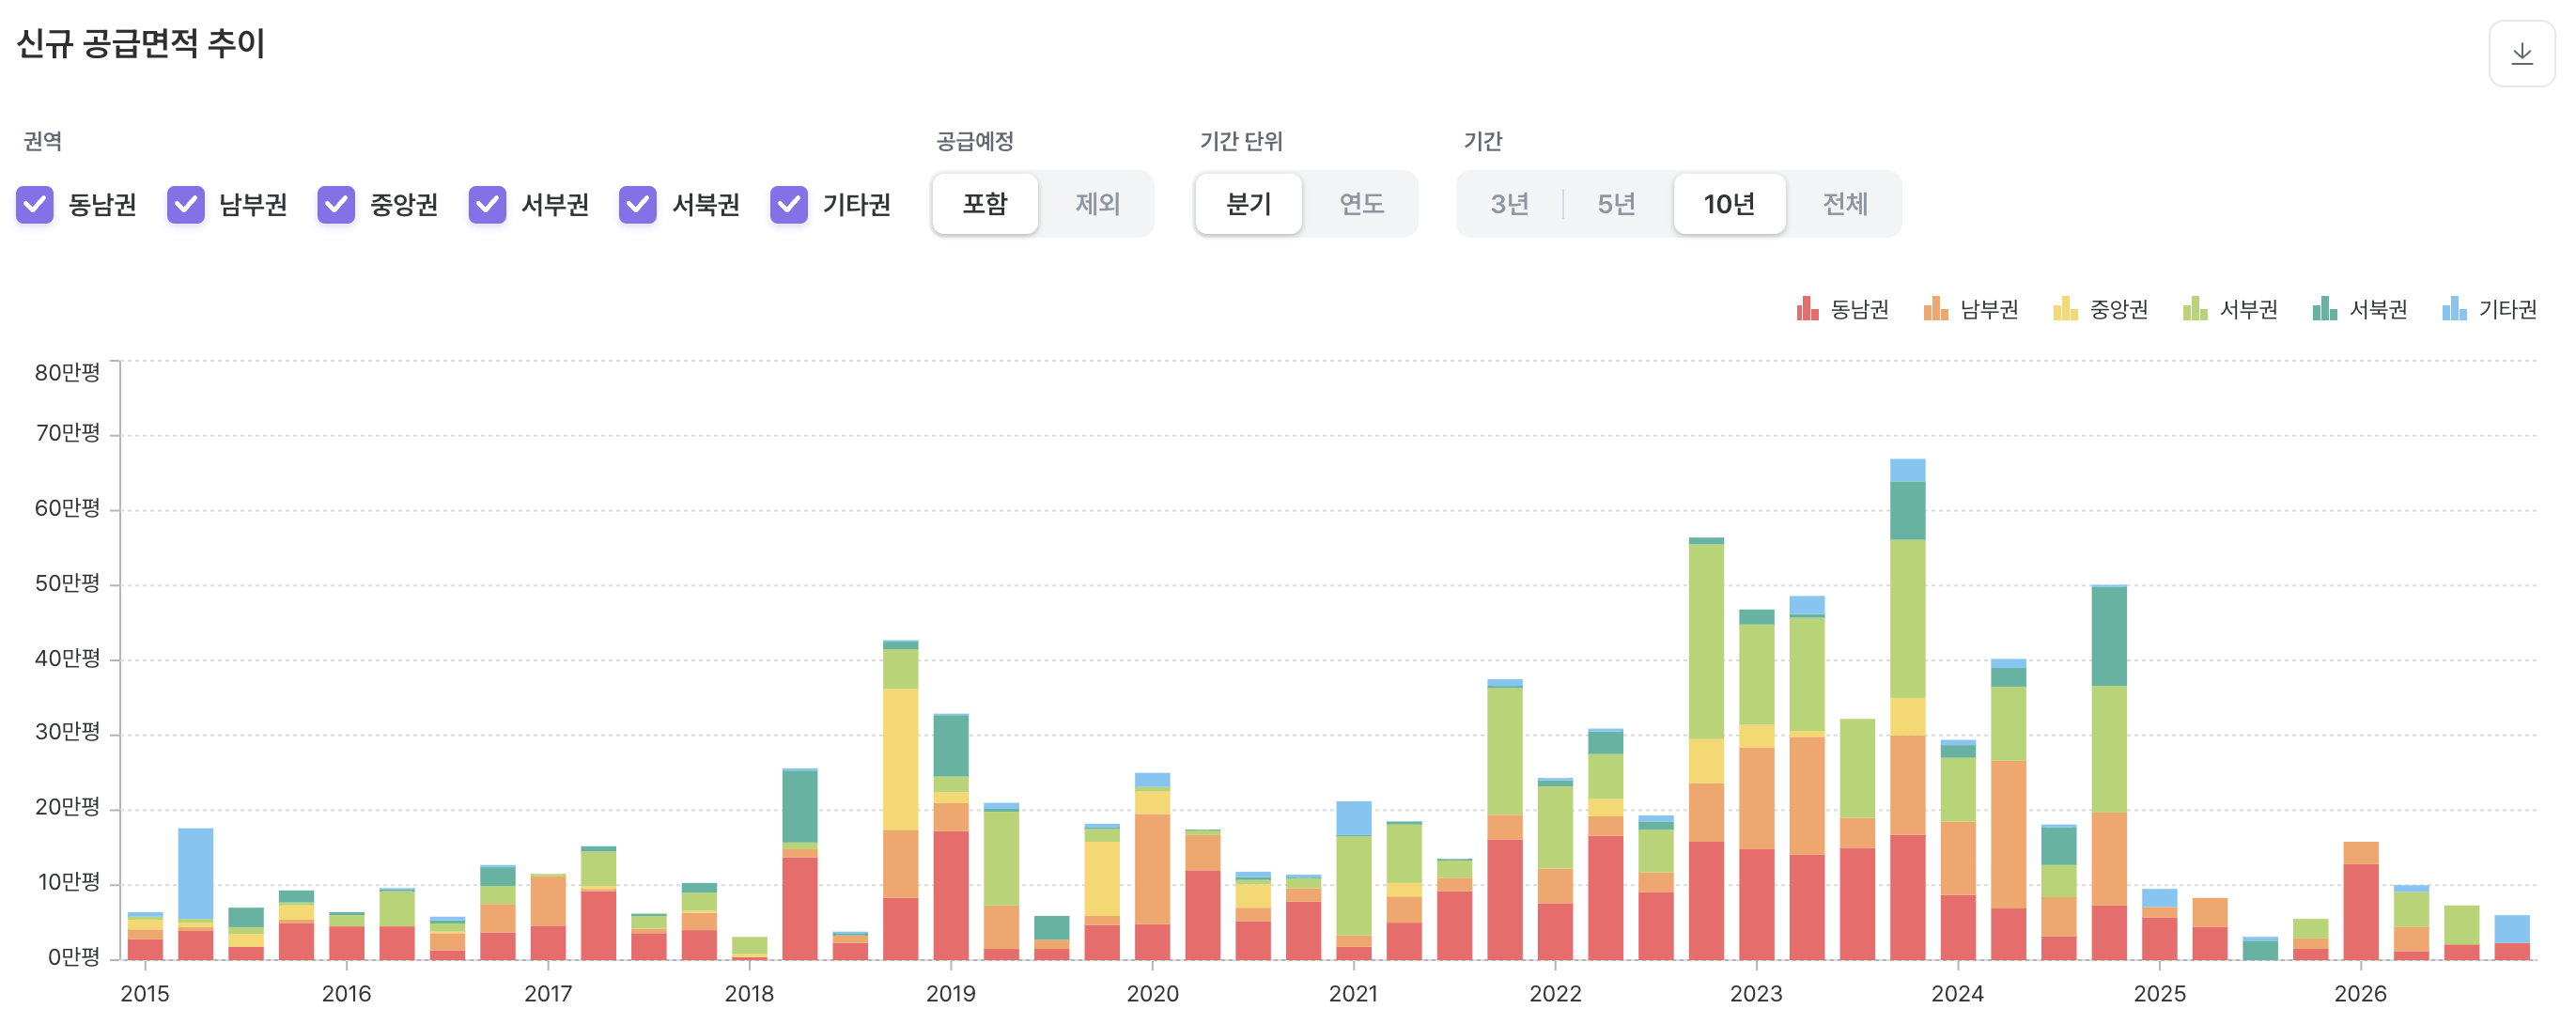Set the period to 5년

[x=1616, y=204]
